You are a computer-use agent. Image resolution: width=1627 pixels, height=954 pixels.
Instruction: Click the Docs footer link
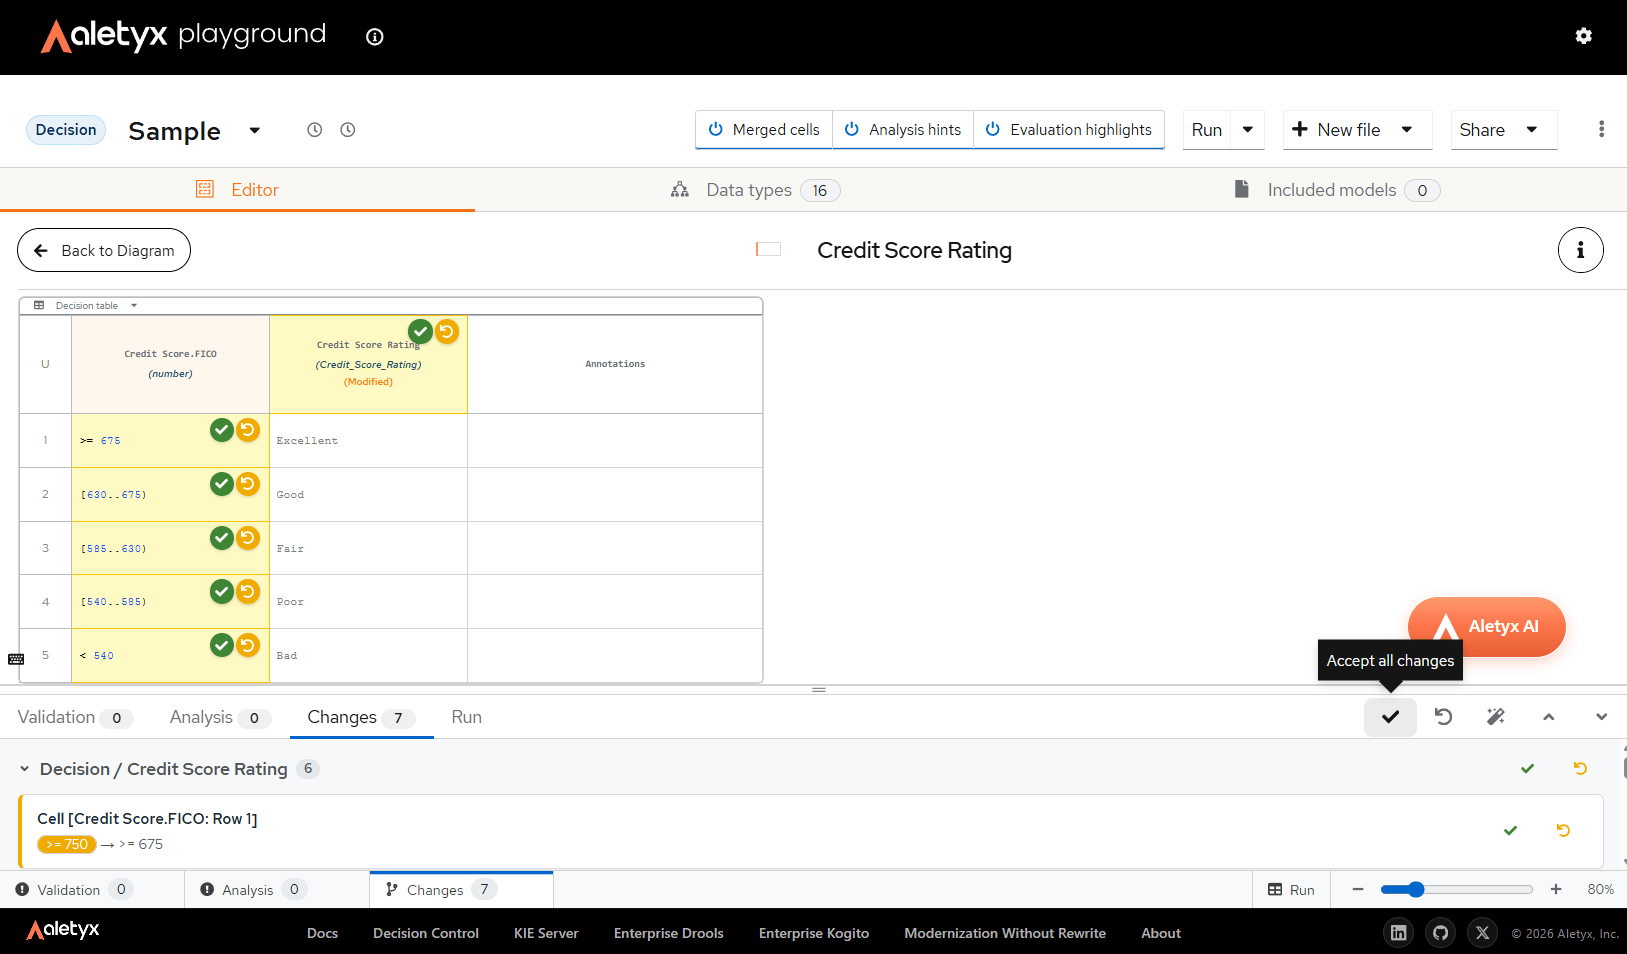322,933
